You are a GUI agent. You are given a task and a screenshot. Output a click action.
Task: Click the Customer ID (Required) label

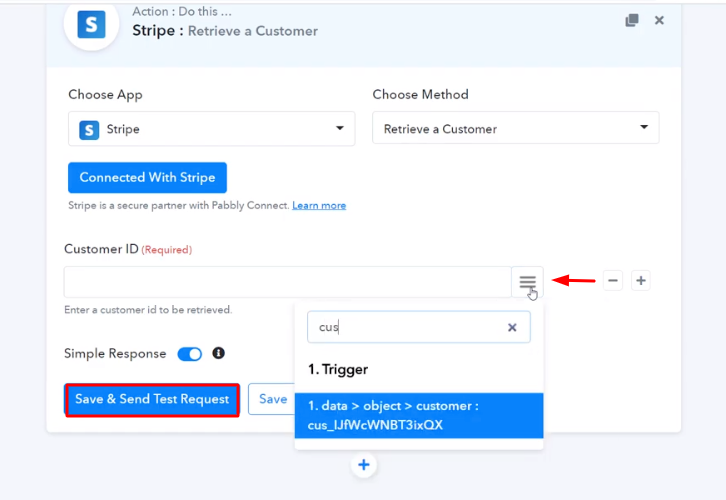(x=128, y=249)
